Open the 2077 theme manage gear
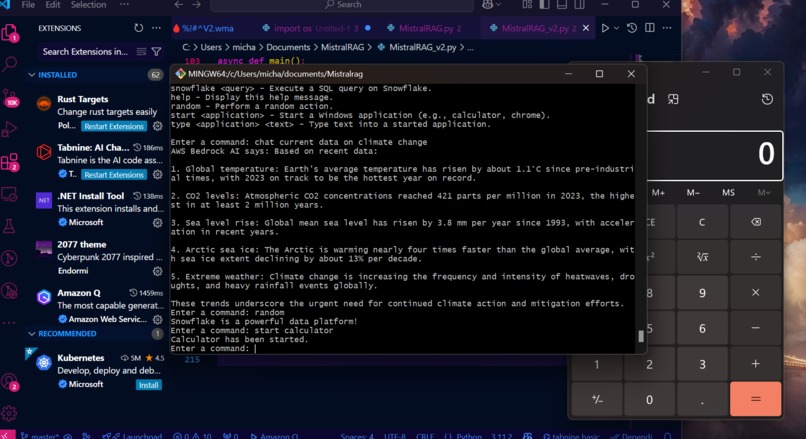Screen dimensions: 806x439 (157, 271)
